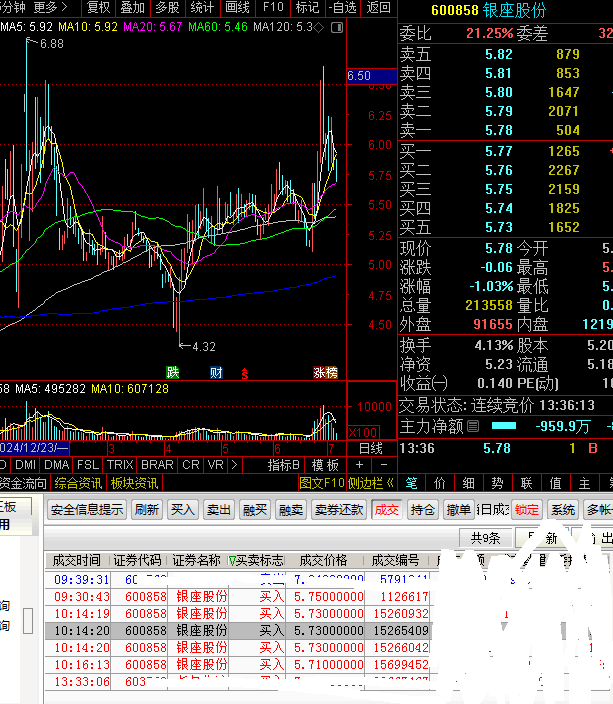Click 买入 buy button
The height and width of the screenshot is (704, 613).
pos(183,510)
